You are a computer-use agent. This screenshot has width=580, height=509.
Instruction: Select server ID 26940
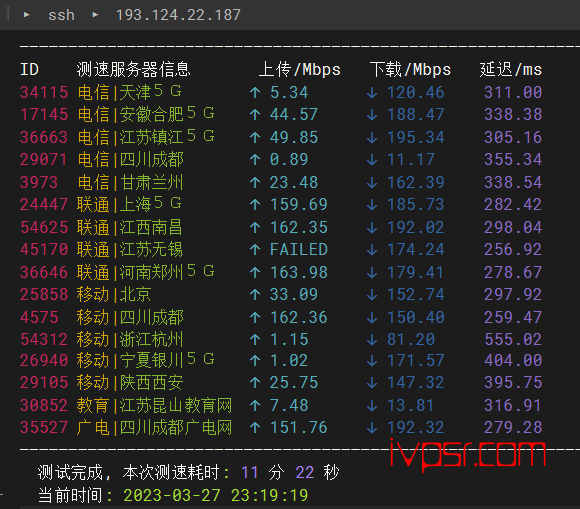(x=44, y=360)
